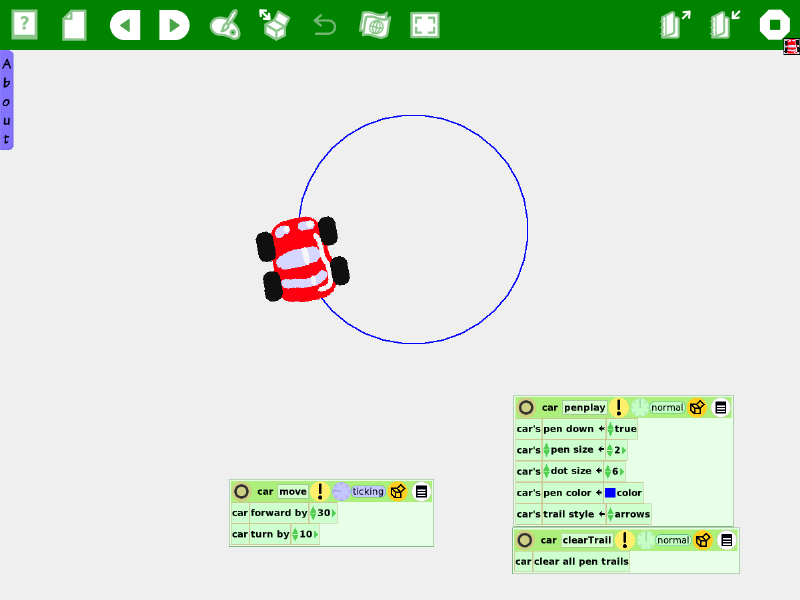Click the red car object
Image resolution: width=800 pixels, height=600 pixels.
point(303,259)
